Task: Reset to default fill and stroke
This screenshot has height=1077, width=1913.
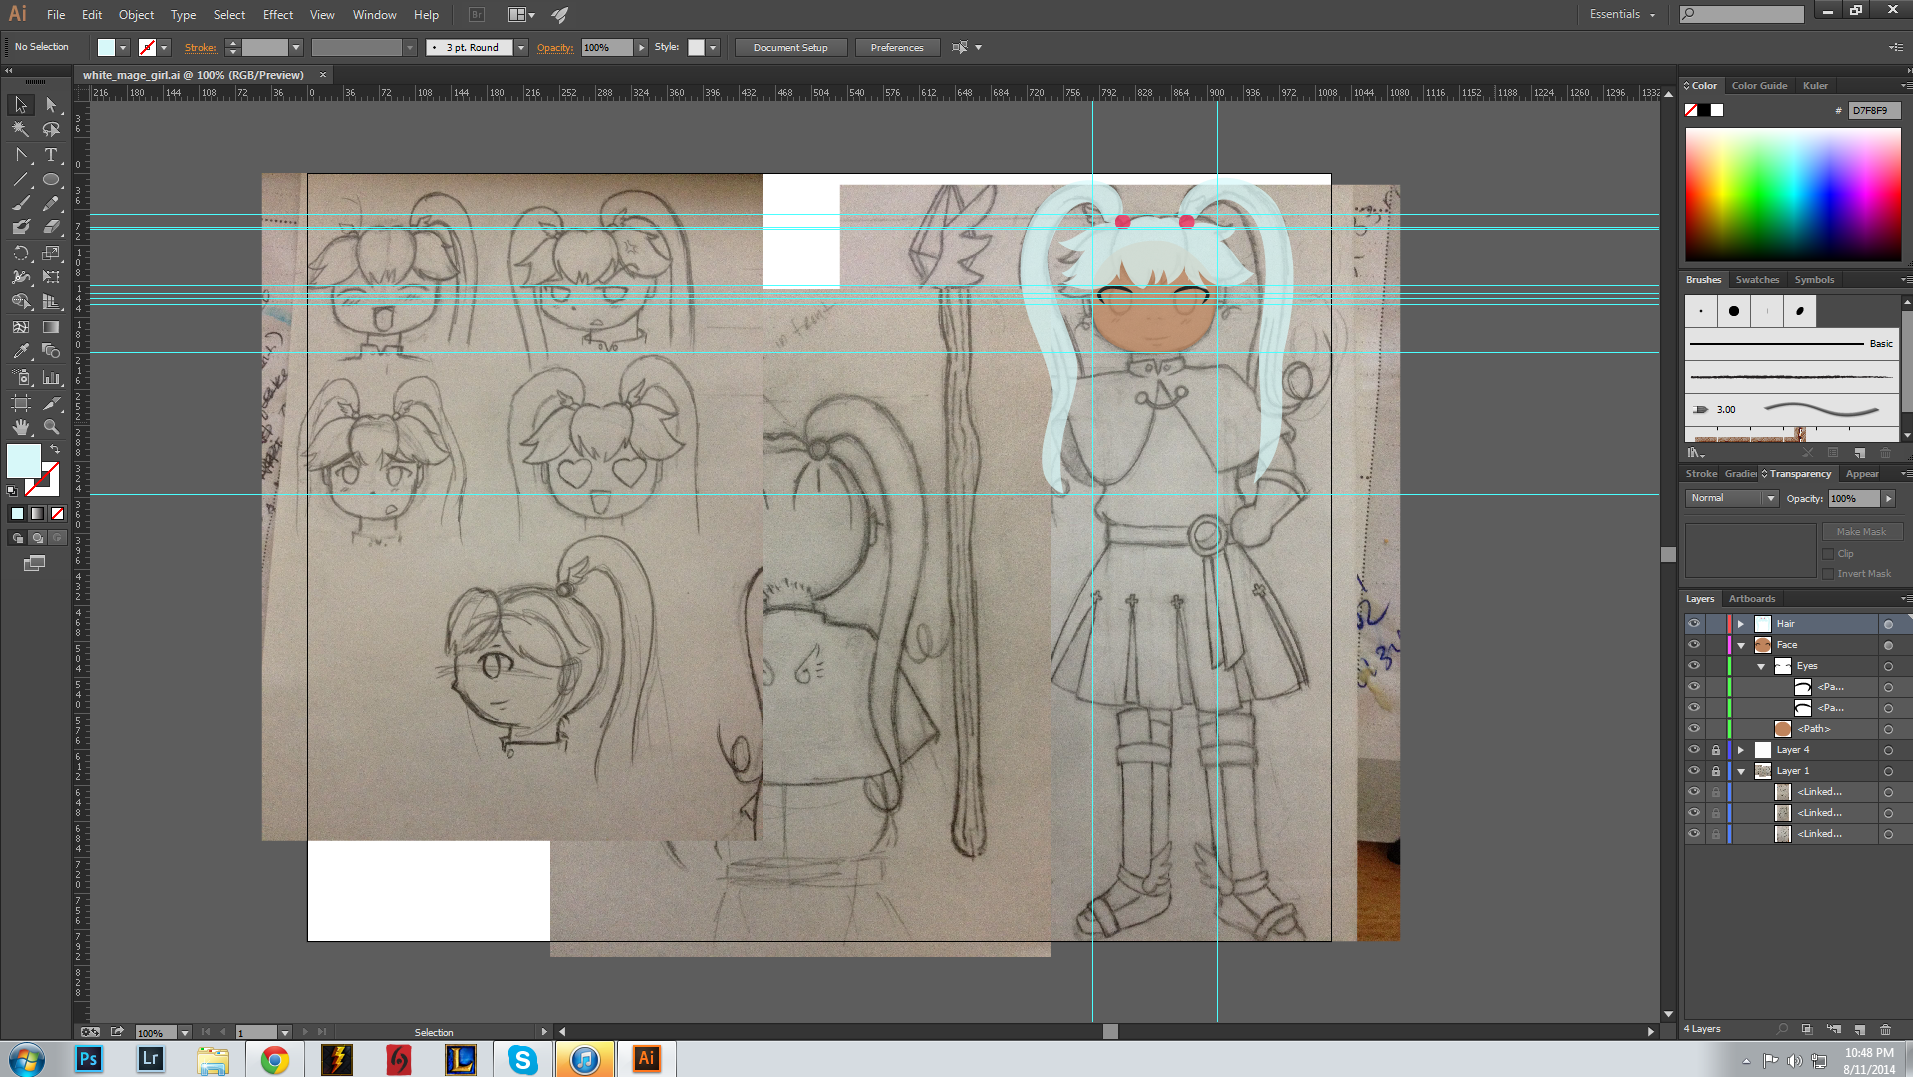Action: (x=12, y=491)
